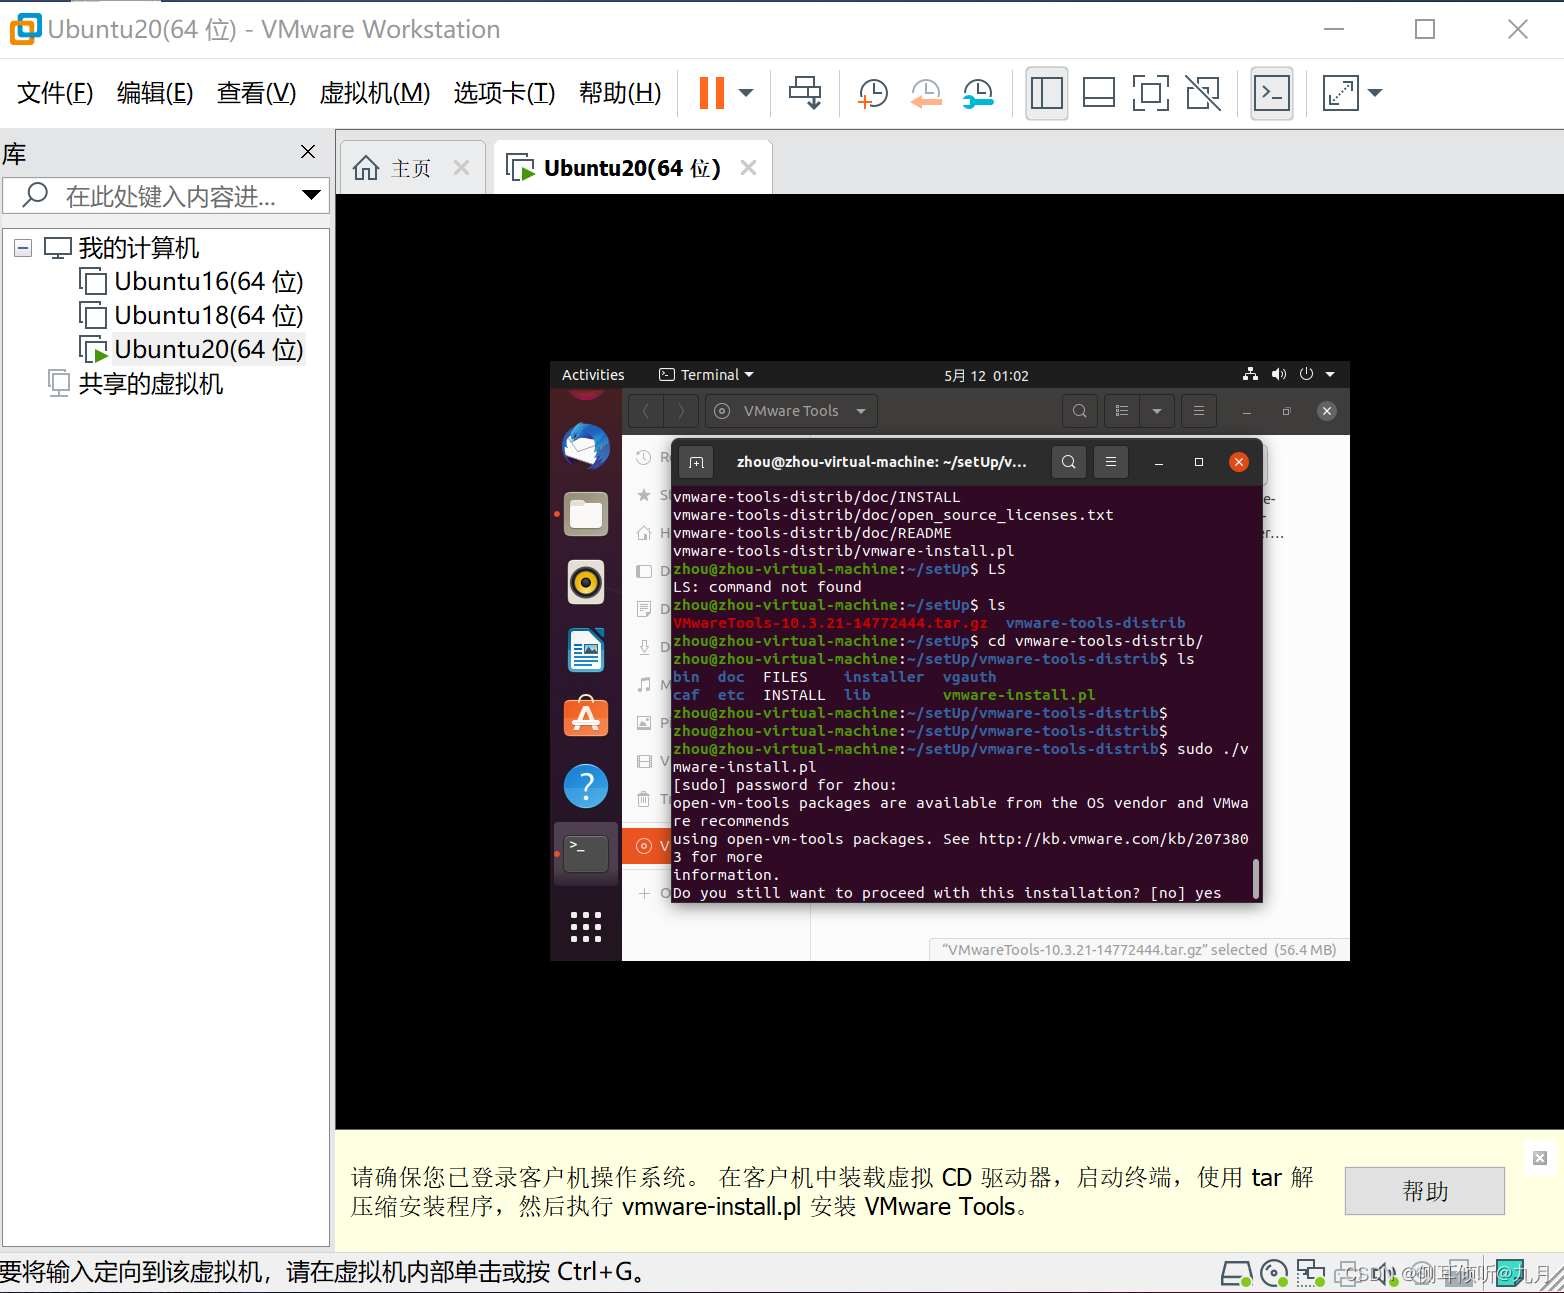This screenshot has height=1293, width=1564.
Task: Open the Files window hamburger menu
Action: point(1199,411)
